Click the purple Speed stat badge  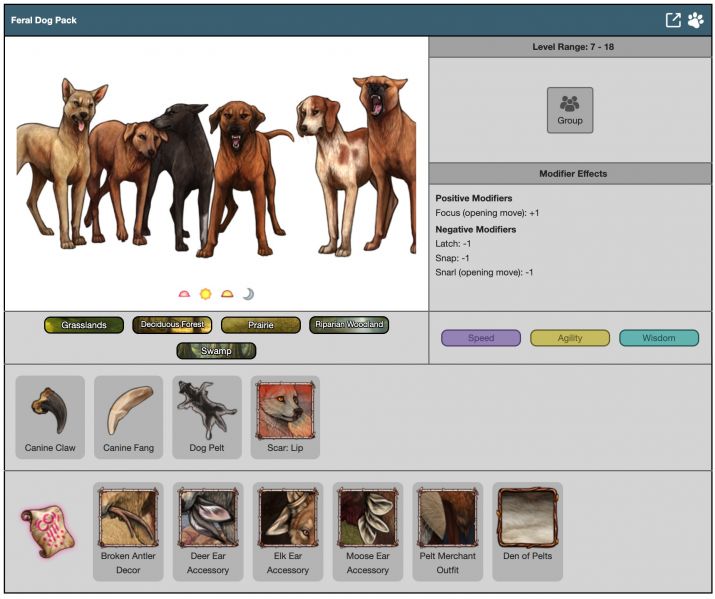481,338
